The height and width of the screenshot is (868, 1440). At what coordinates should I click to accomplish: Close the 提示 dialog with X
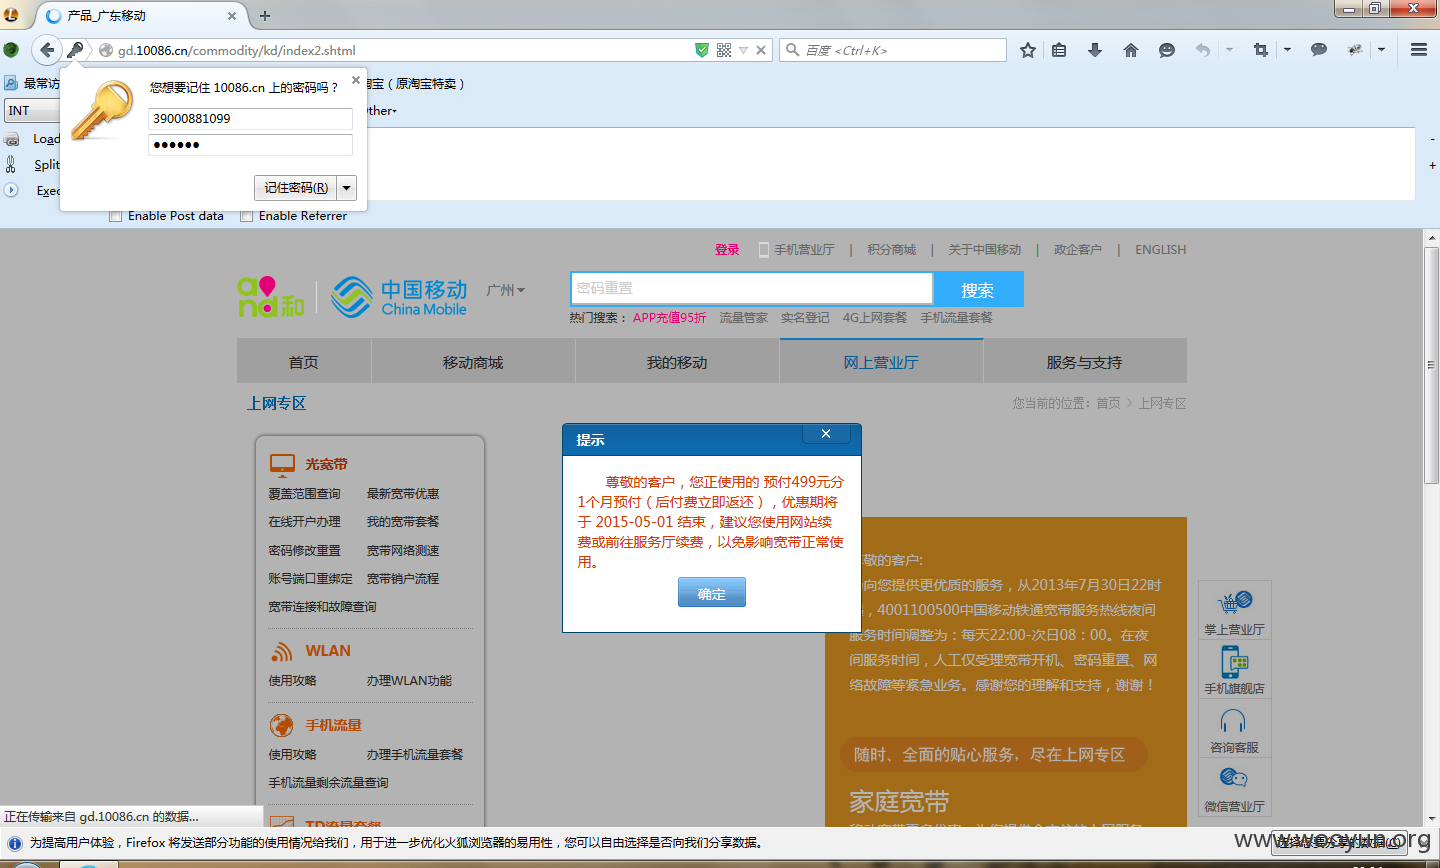click(x=826, y=434)
